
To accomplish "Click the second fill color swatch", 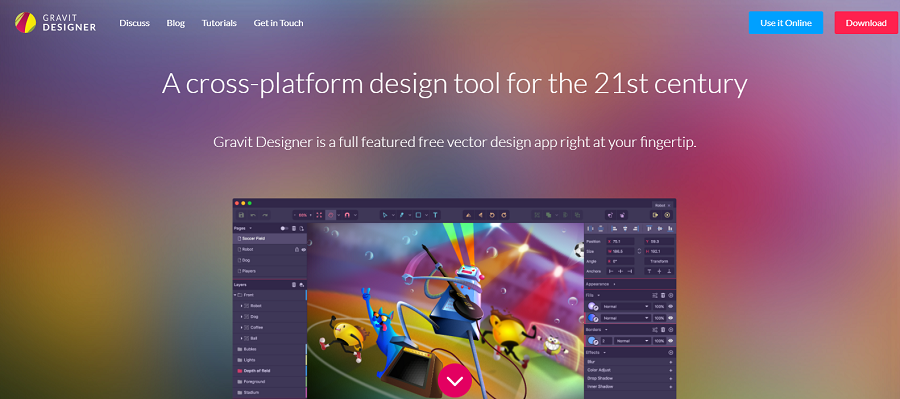I will [x=593, y=317].
